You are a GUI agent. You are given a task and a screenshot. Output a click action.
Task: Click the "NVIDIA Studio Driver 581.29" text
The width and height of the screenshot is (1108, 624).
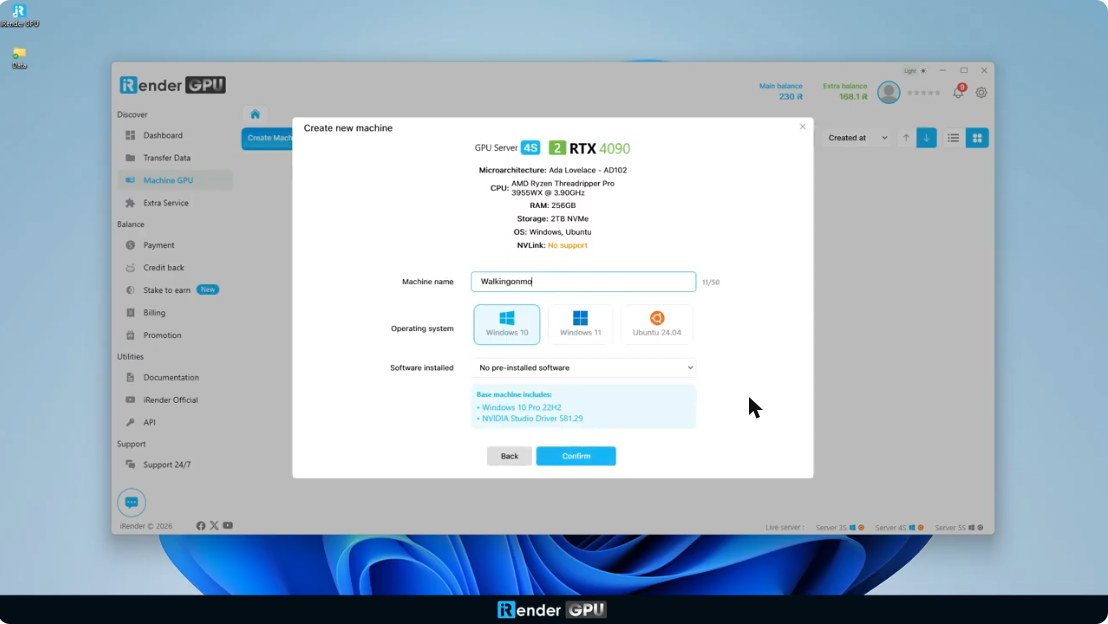point(532,418)
